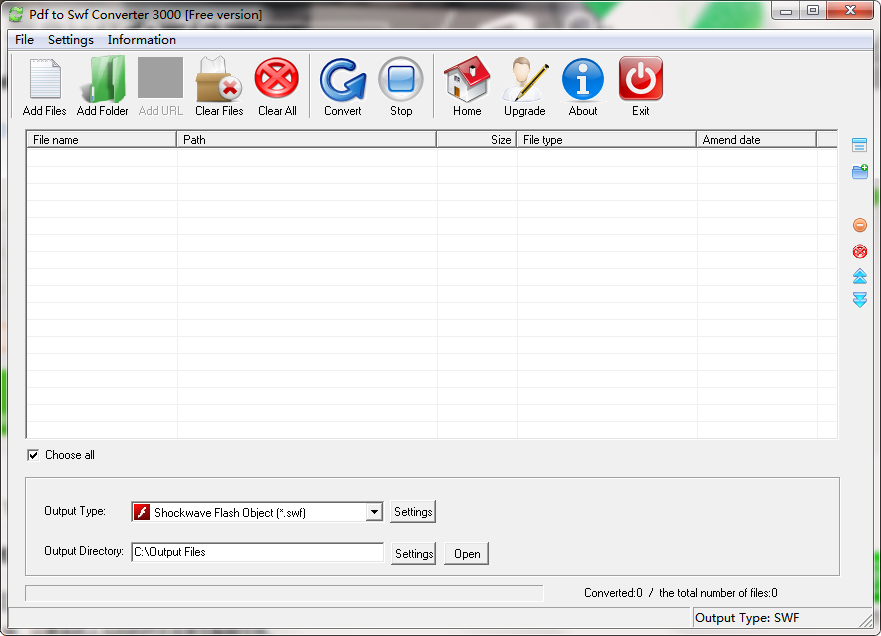Image resolution: width=881 pixels, height=636 pixels.
Task: Click the Add Files toolbar icon
Action: tap(45, 79)
